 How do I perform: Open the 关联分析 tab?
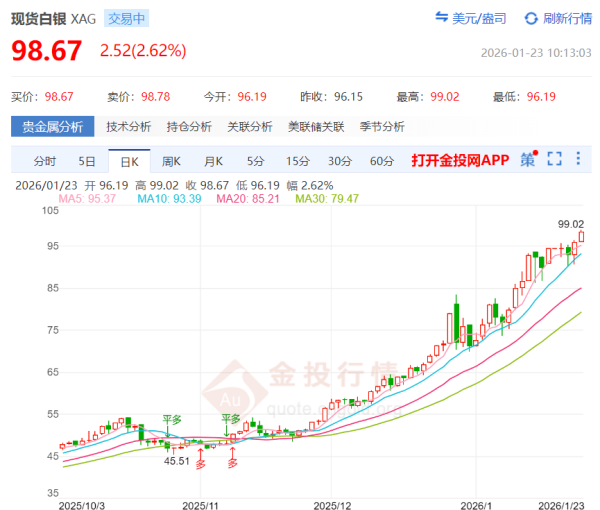[x=249, y=127]
